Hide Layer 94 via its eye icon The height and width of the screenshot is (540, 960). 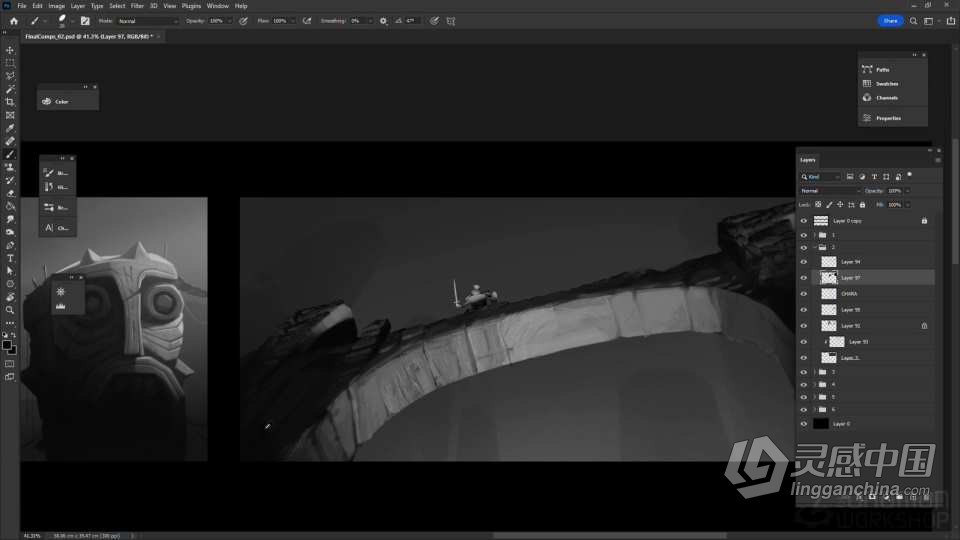[x=803, y=262]
